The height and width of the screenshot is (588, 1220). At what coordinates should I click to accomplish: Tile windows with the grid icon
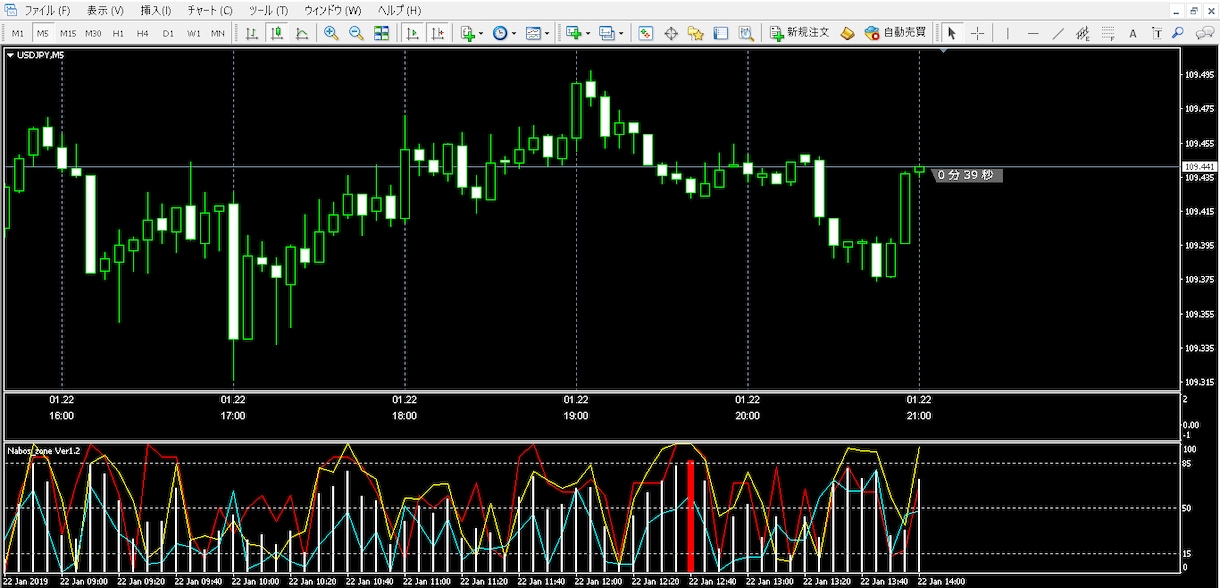click(x=381, y=33)
